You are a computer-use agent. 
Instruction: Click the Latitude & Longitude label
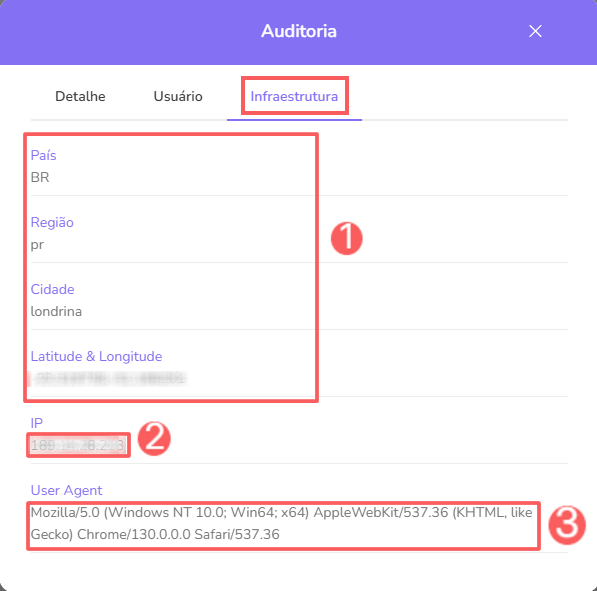pos(96,356)
